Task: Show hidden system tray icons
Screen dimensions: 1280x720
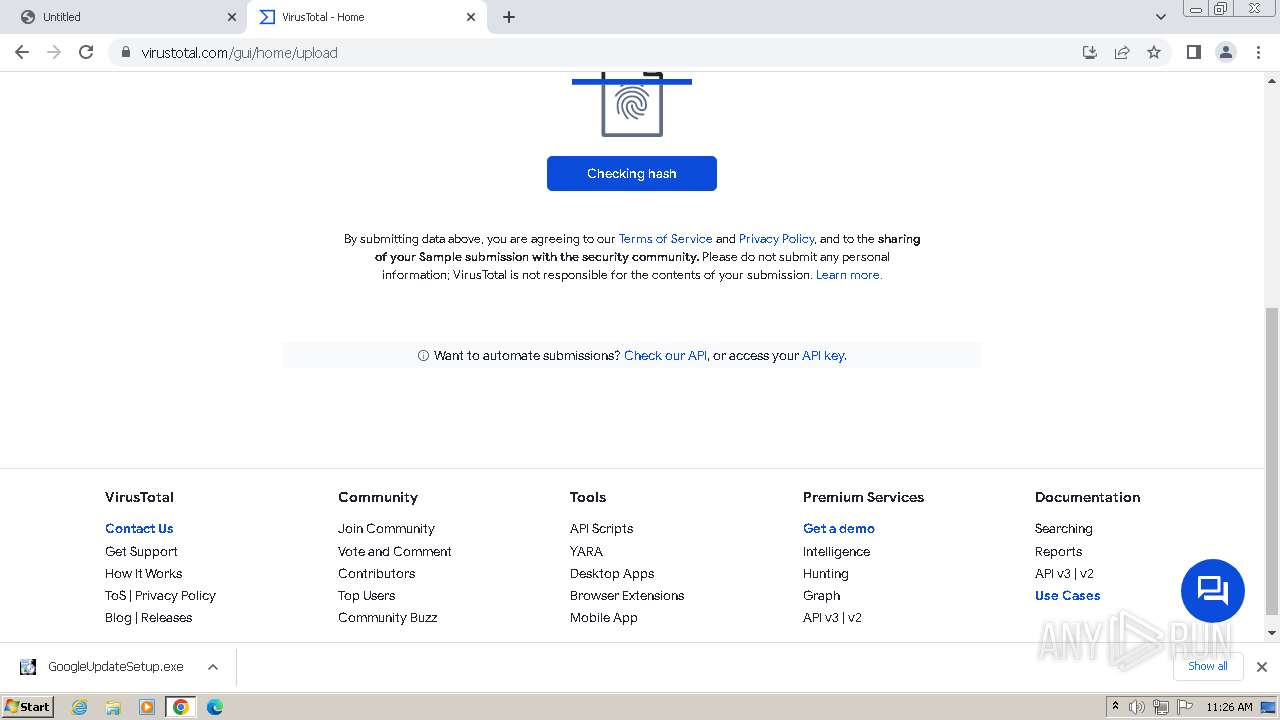Action: coord(1116,707)
